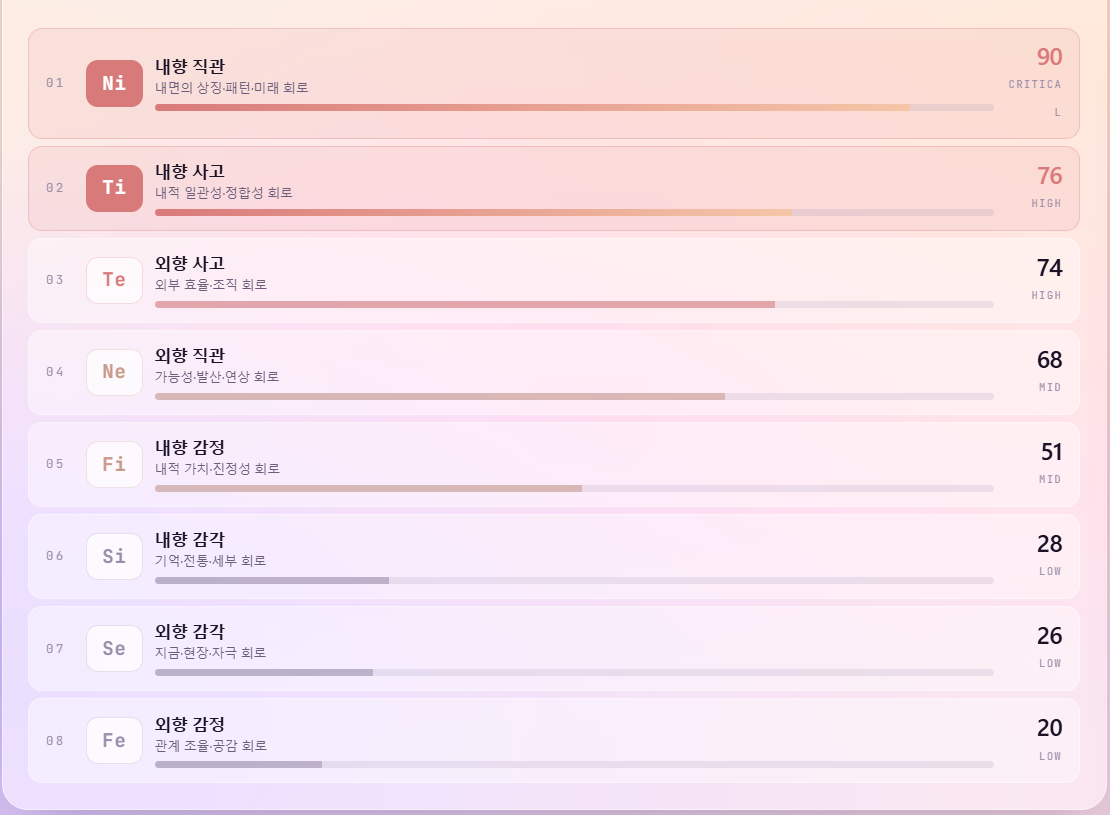The image size is (1110, 815).
Task: Click the 20 LOW score
Action: coord(1050,739)
